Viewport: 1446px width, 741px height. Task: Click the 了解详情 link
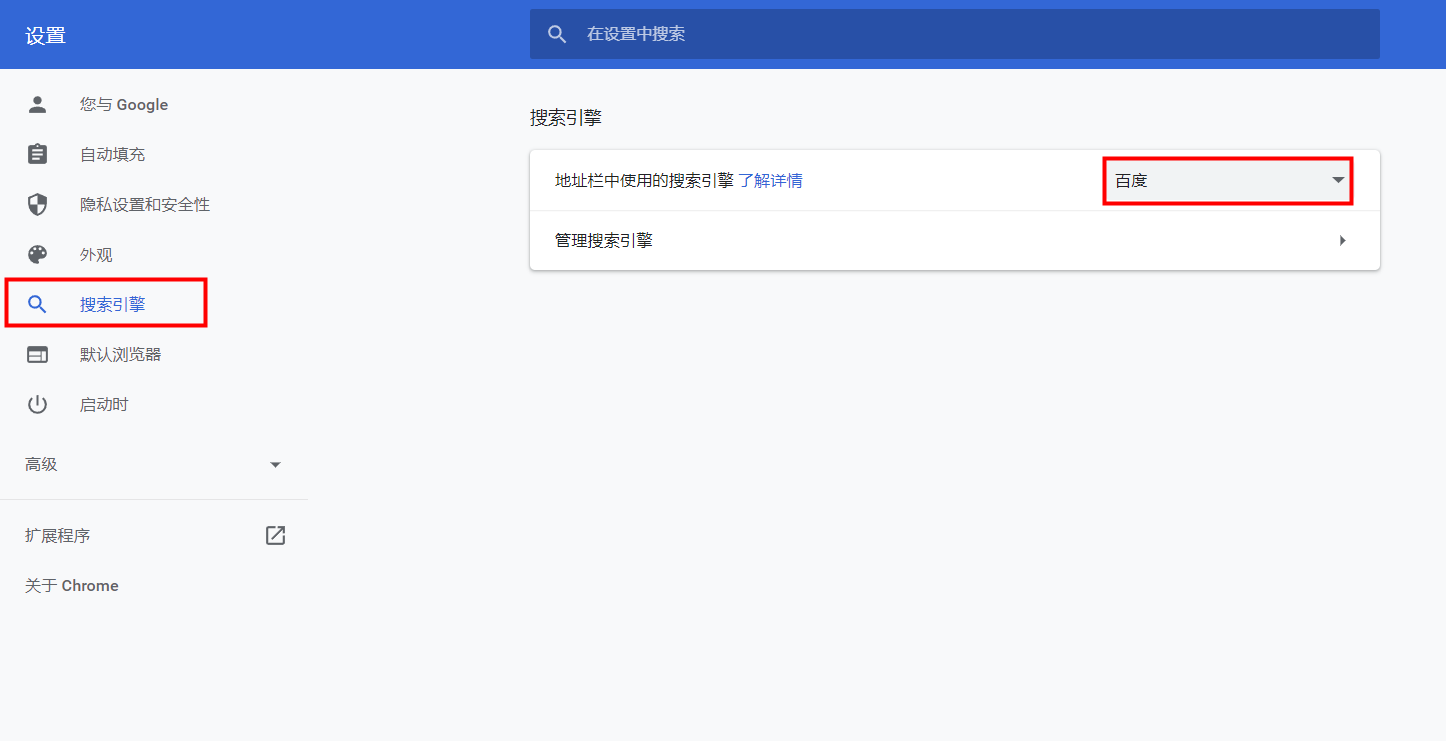click(770, 181)
